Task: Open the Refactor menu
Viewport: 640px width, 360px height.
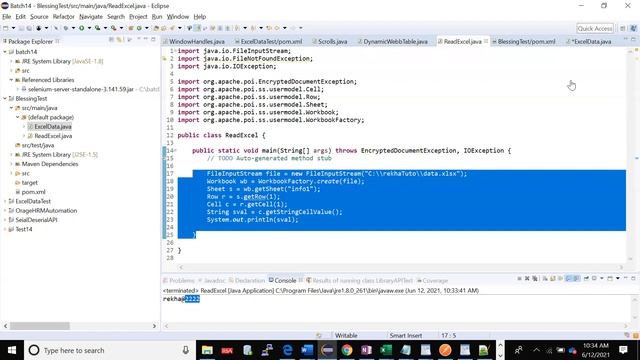Action: [64, 17]
